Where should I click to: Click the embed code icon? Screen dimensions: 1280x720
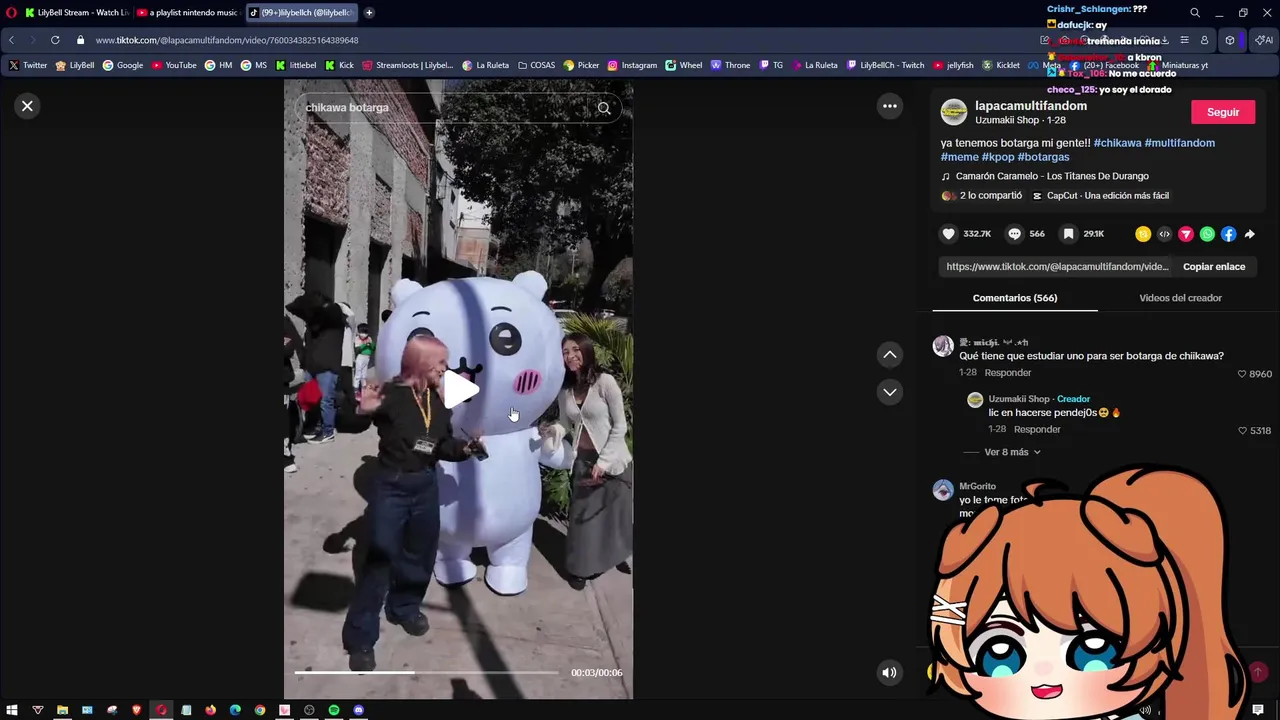(x=1164, y=234)
